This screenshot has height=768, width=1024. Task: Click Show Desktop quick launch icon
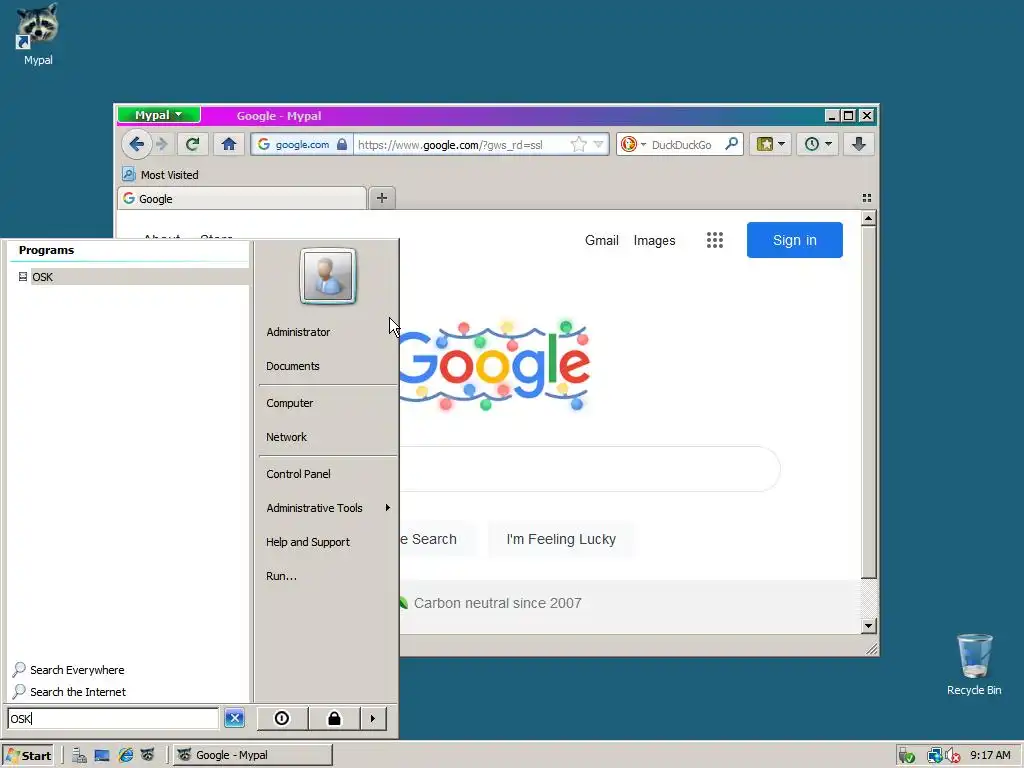coord(102,755)
